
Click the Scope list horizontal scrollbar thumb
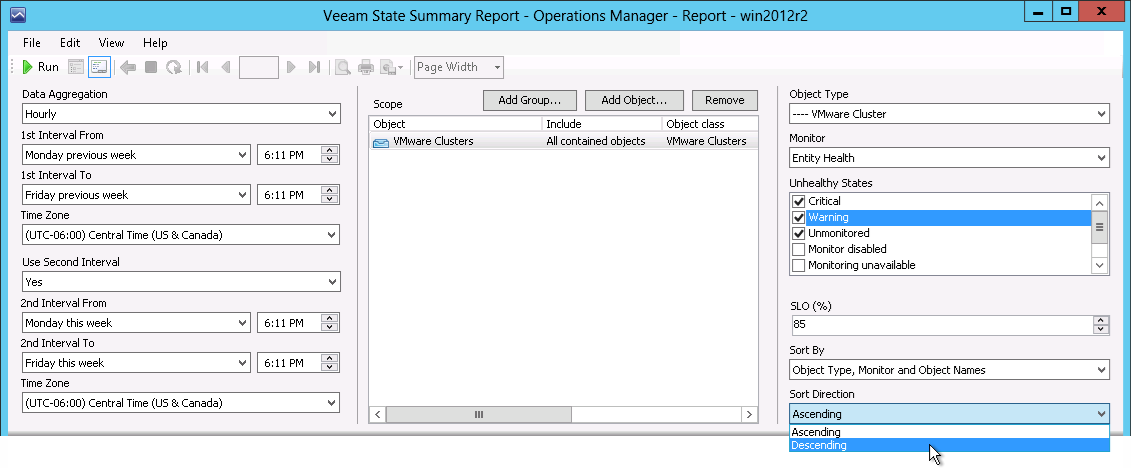pos(478,415)
